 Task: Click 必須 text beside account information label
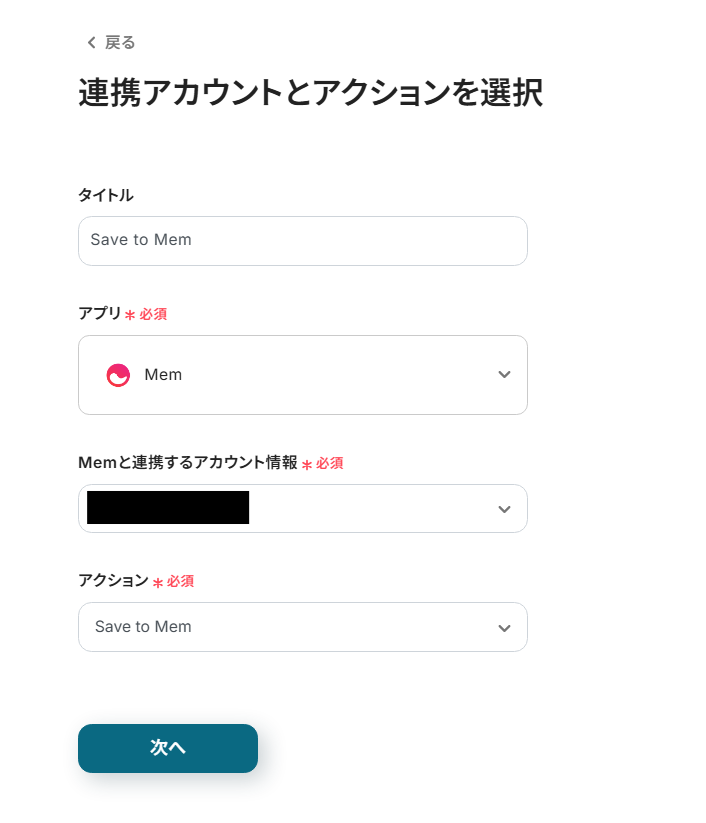point(330,463)
